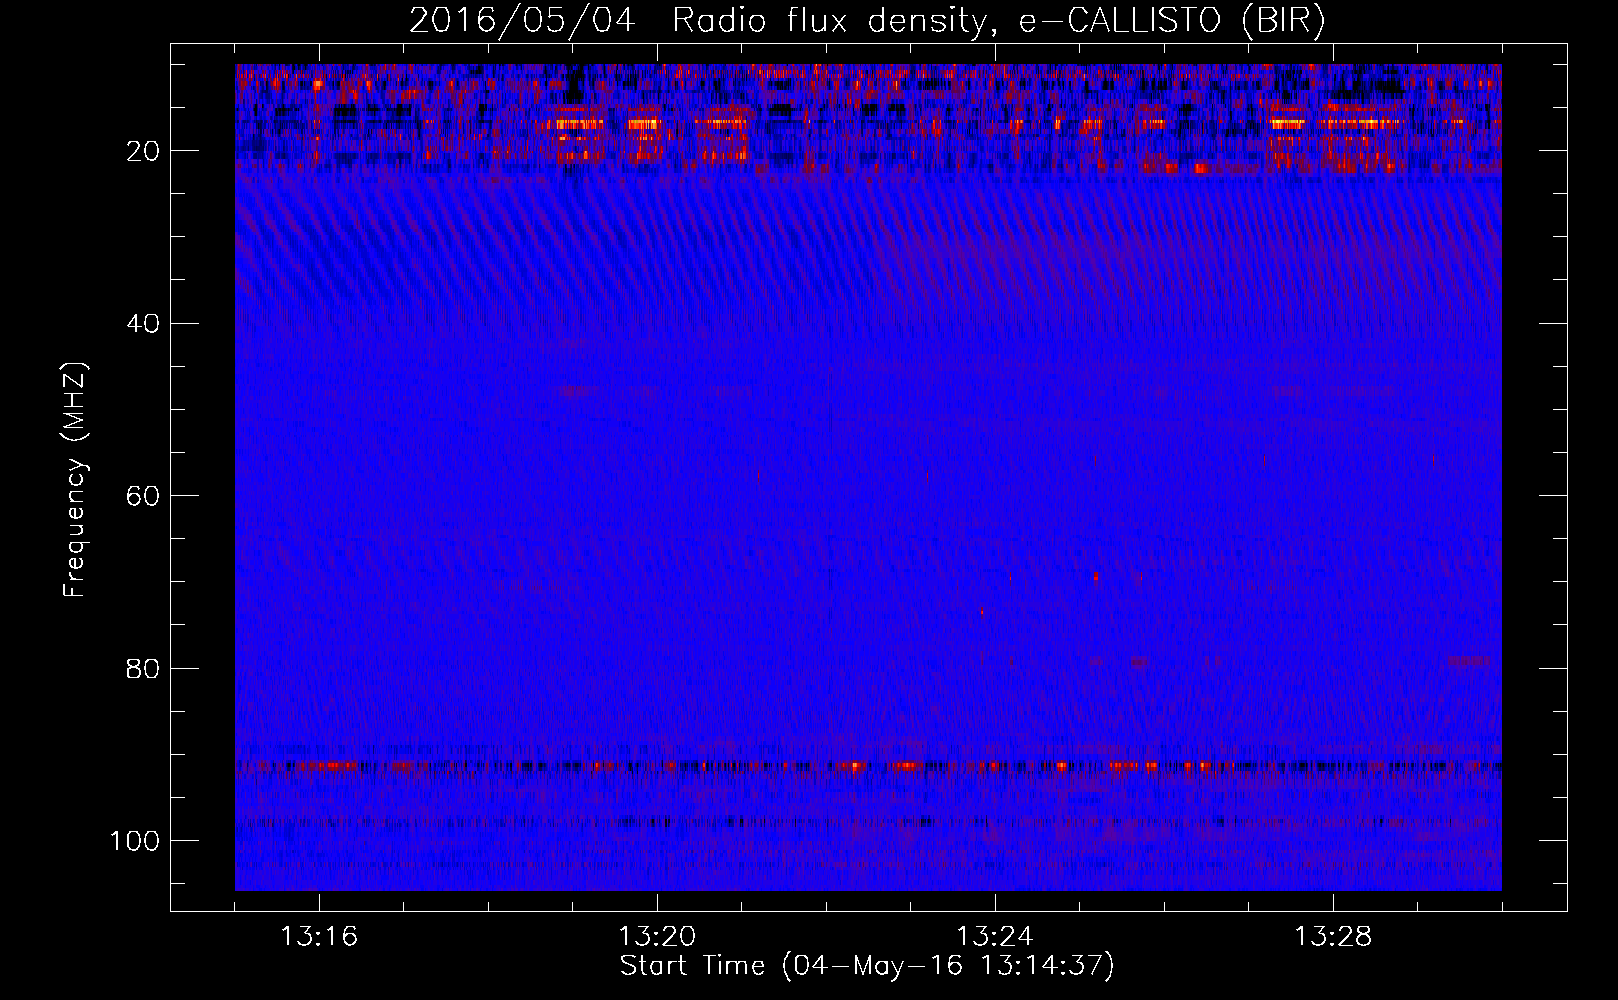Click the '60' frequency tick label
1618x1000 pixels.
pos(144,496)
